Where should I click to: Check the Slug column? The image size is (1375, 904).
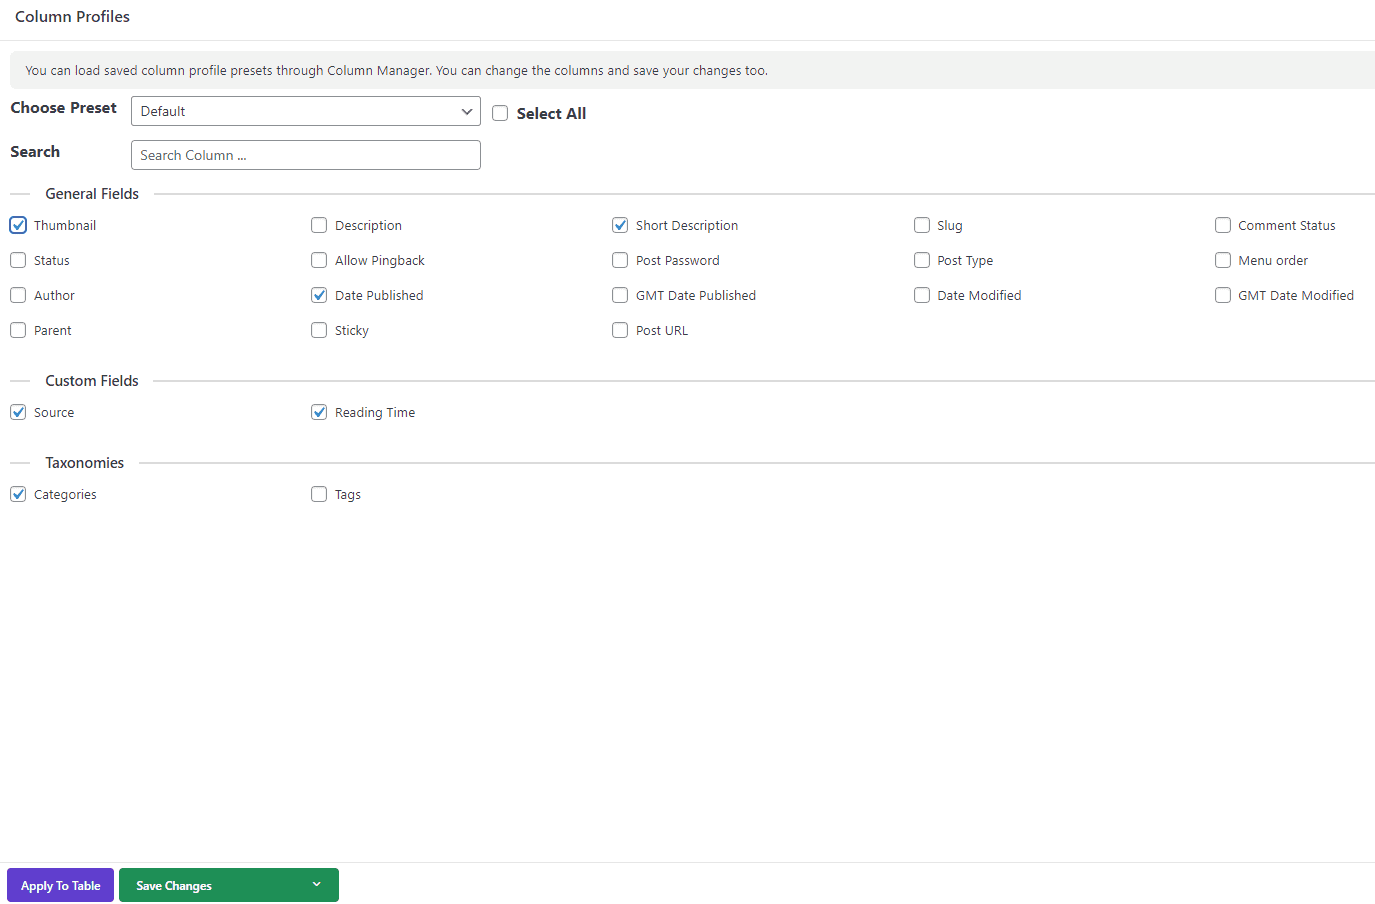click(921, 226)
